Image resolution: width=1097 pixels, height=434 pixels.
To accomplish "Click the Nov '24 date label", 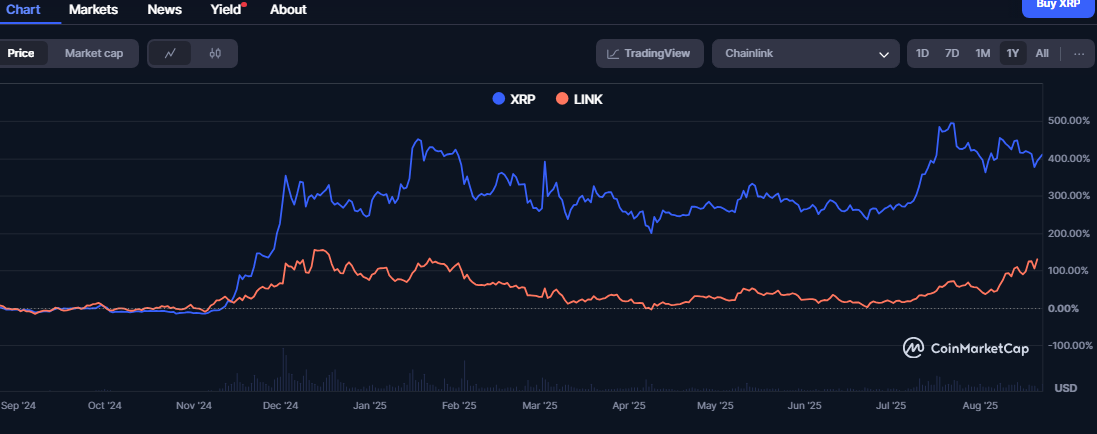I will [x=194, y=405].
